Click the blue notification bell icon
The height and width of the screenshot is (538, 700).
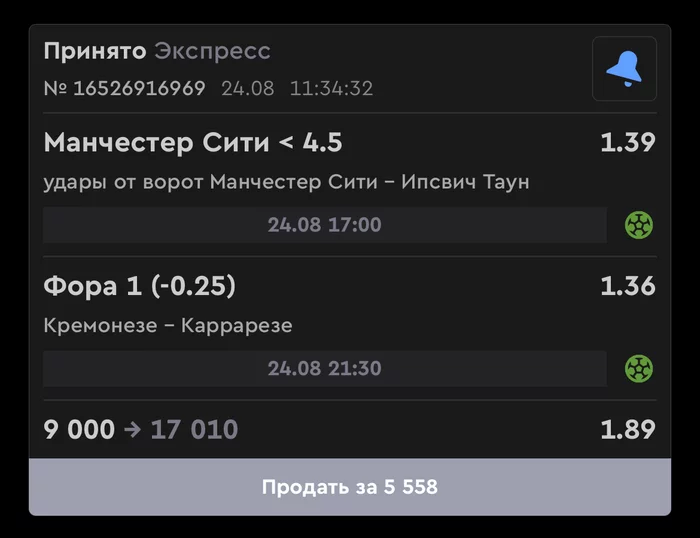pos(624,69)
